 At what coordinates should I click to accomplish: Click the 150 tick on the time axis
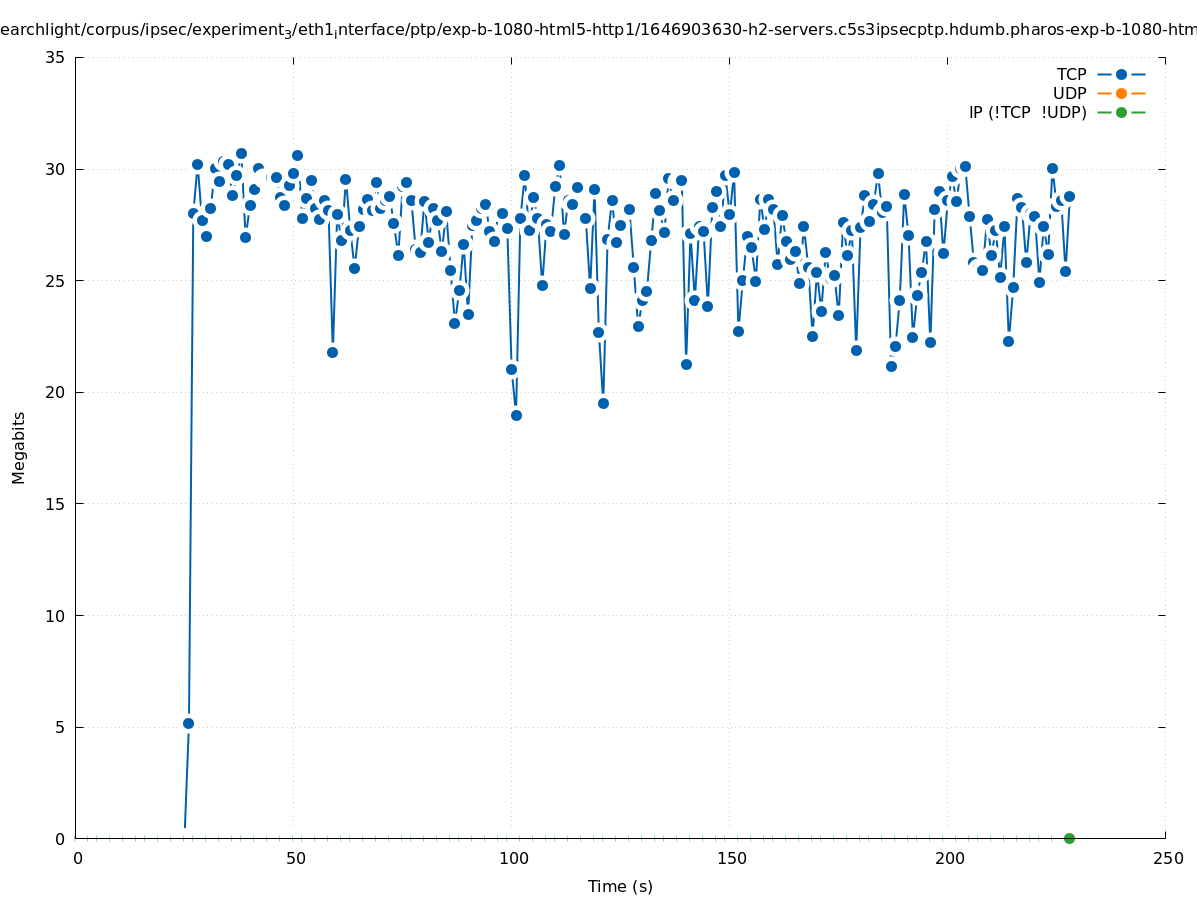[732, 858]
